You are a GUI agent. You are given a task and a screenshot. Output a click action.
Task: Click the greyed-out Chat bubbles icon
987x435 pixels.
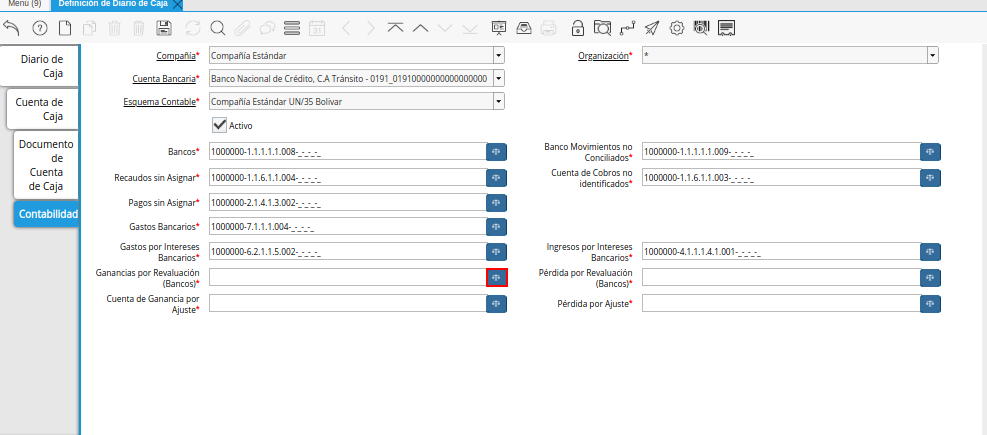(268, 28)
